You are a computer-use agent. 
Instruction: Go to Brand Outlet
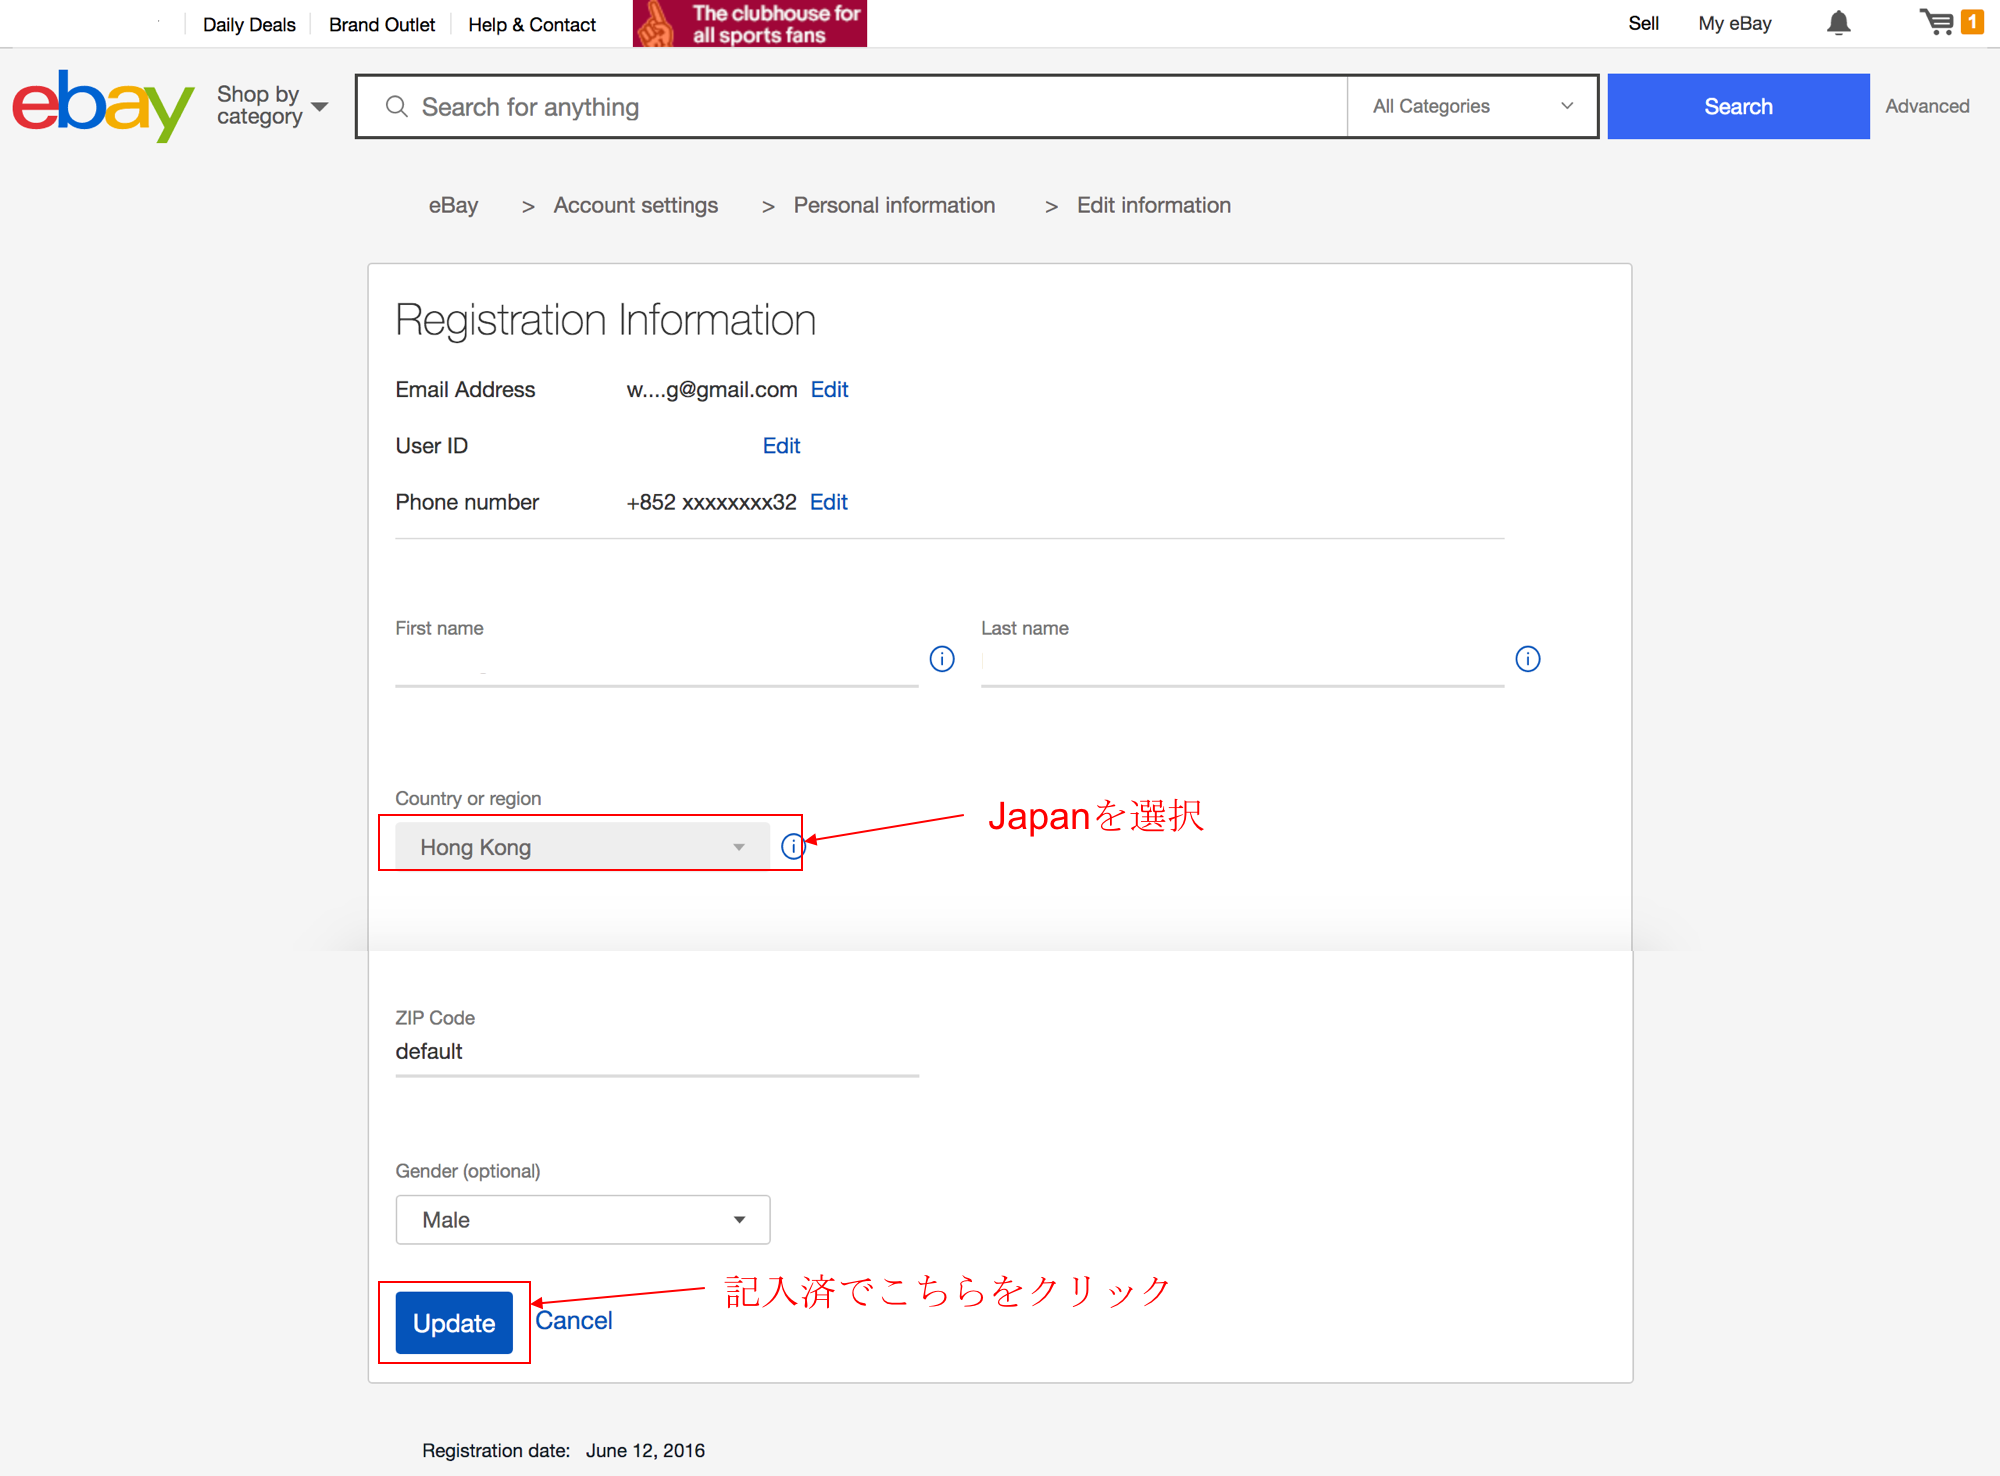click(382, 24)
